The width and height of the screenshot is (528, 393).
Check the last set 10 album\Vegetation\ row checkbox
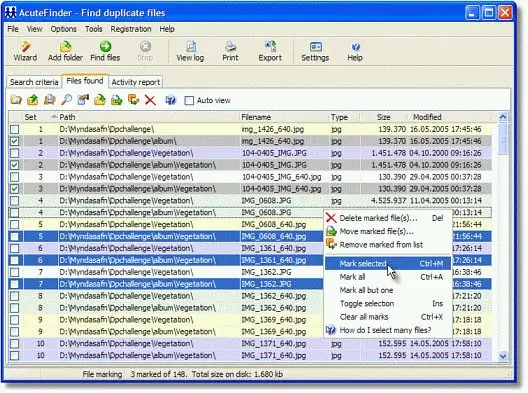point(14,356)
